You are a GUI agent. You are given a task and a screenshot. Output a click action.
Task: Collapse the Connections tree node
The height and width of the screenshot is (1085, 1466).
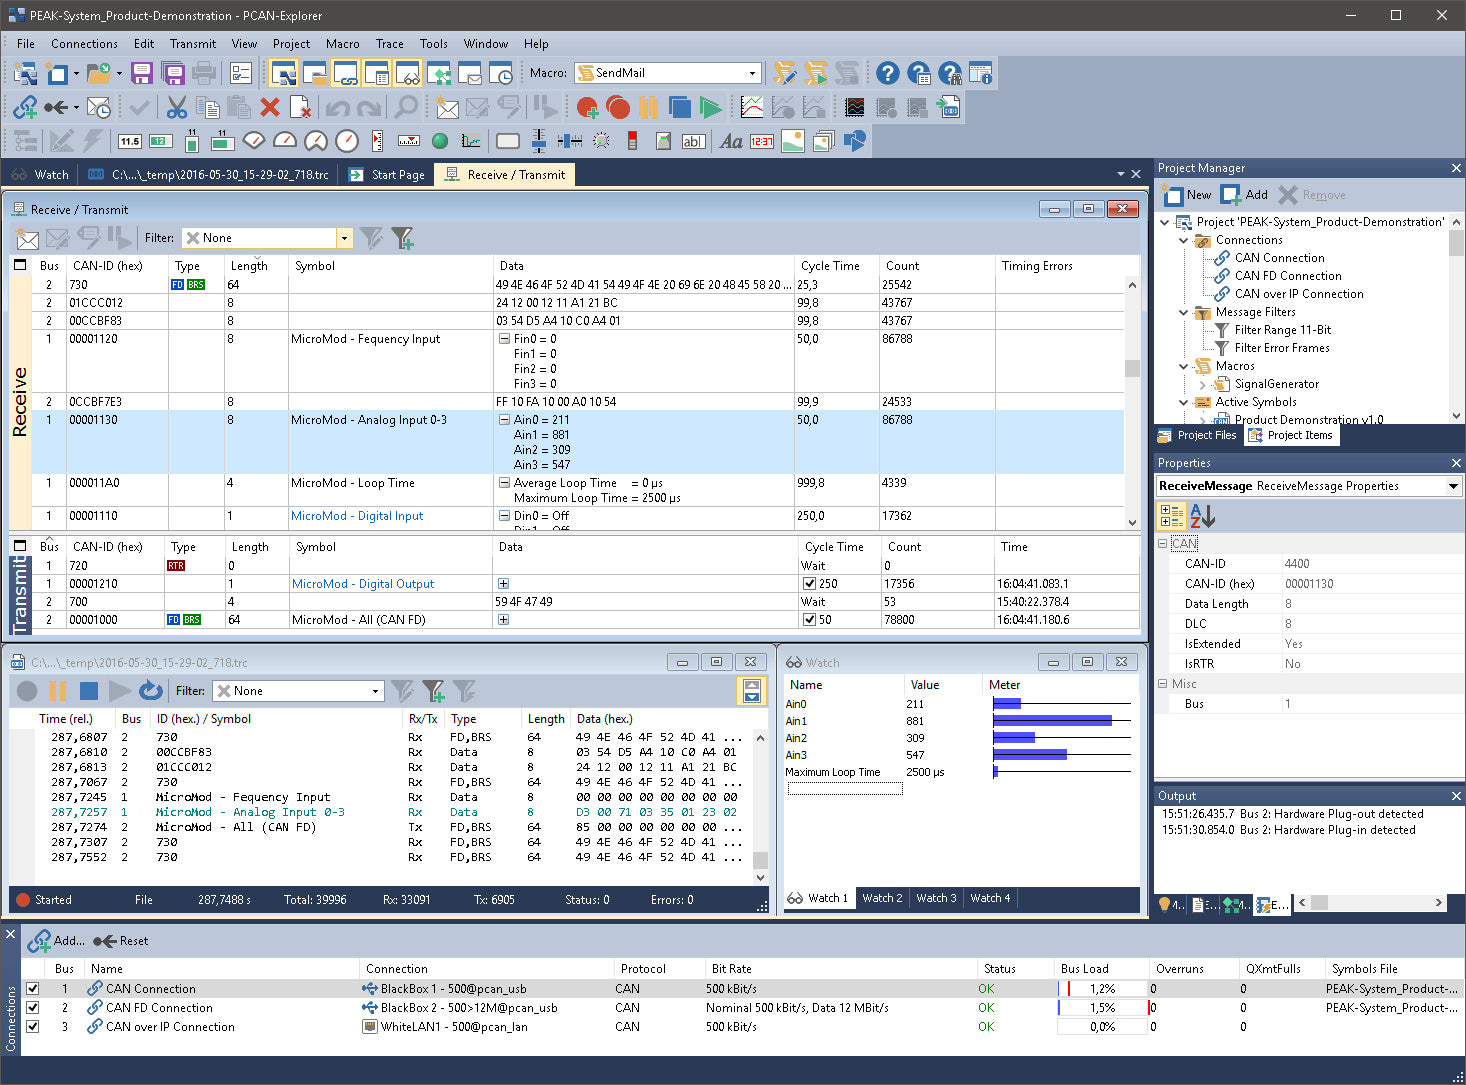tap(1183, 240)
